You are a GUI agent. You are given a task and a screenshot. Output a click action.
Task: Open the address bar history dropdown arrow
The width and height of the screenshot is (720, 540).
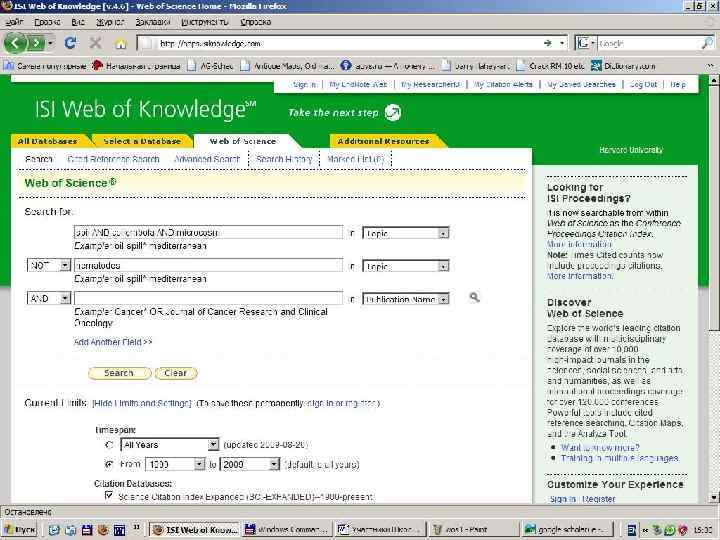coord(562,43)
